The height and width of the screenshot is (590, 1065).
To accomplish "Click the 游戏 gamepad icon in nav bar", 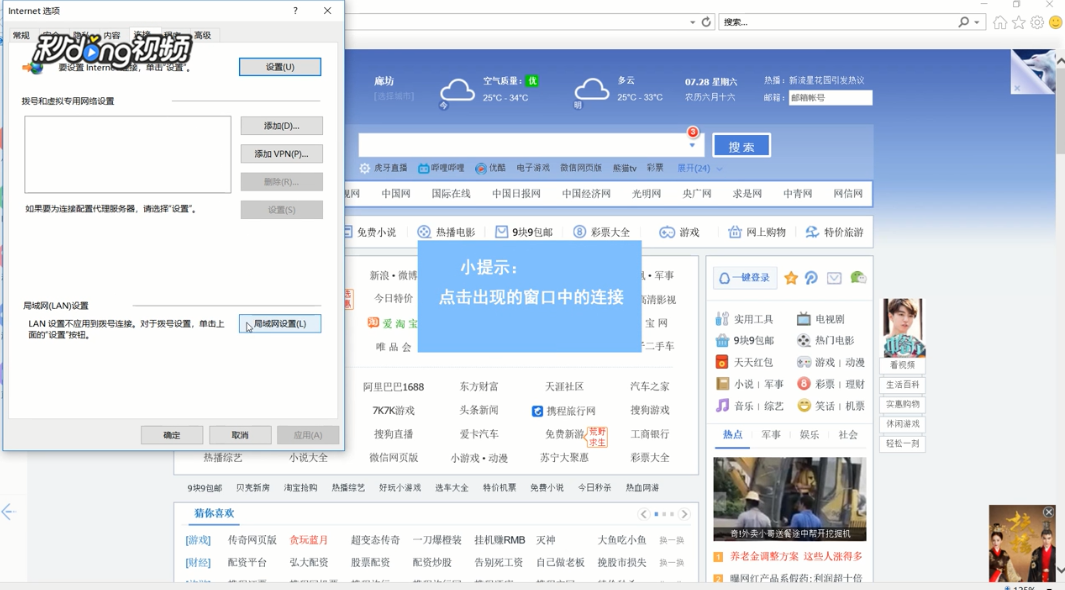I will tap(667, 232).
